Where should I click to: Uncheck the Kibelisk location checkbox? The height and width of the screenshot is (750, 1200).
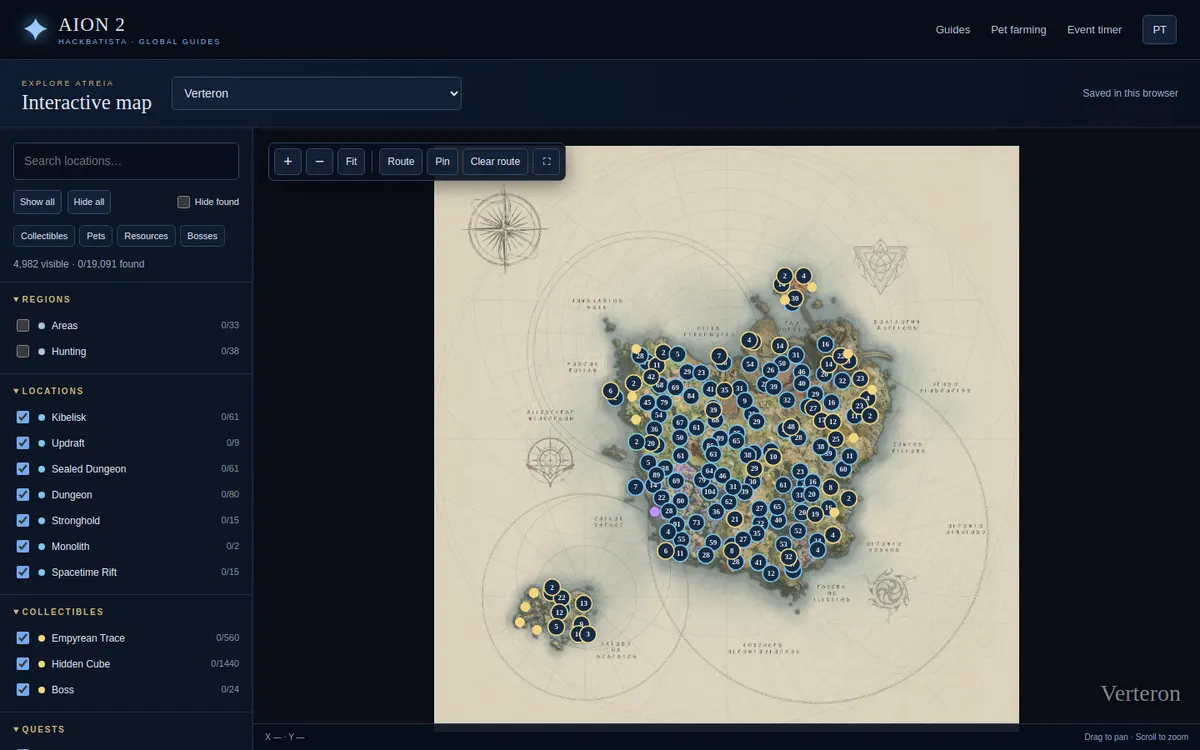23,417
